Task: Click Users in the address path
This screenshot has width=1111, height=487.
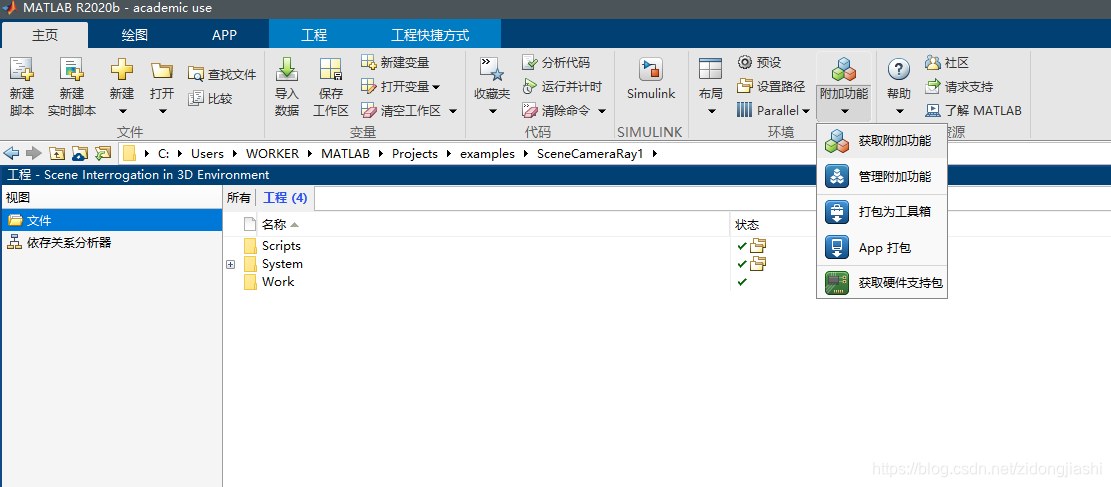Action: [207, 154]
